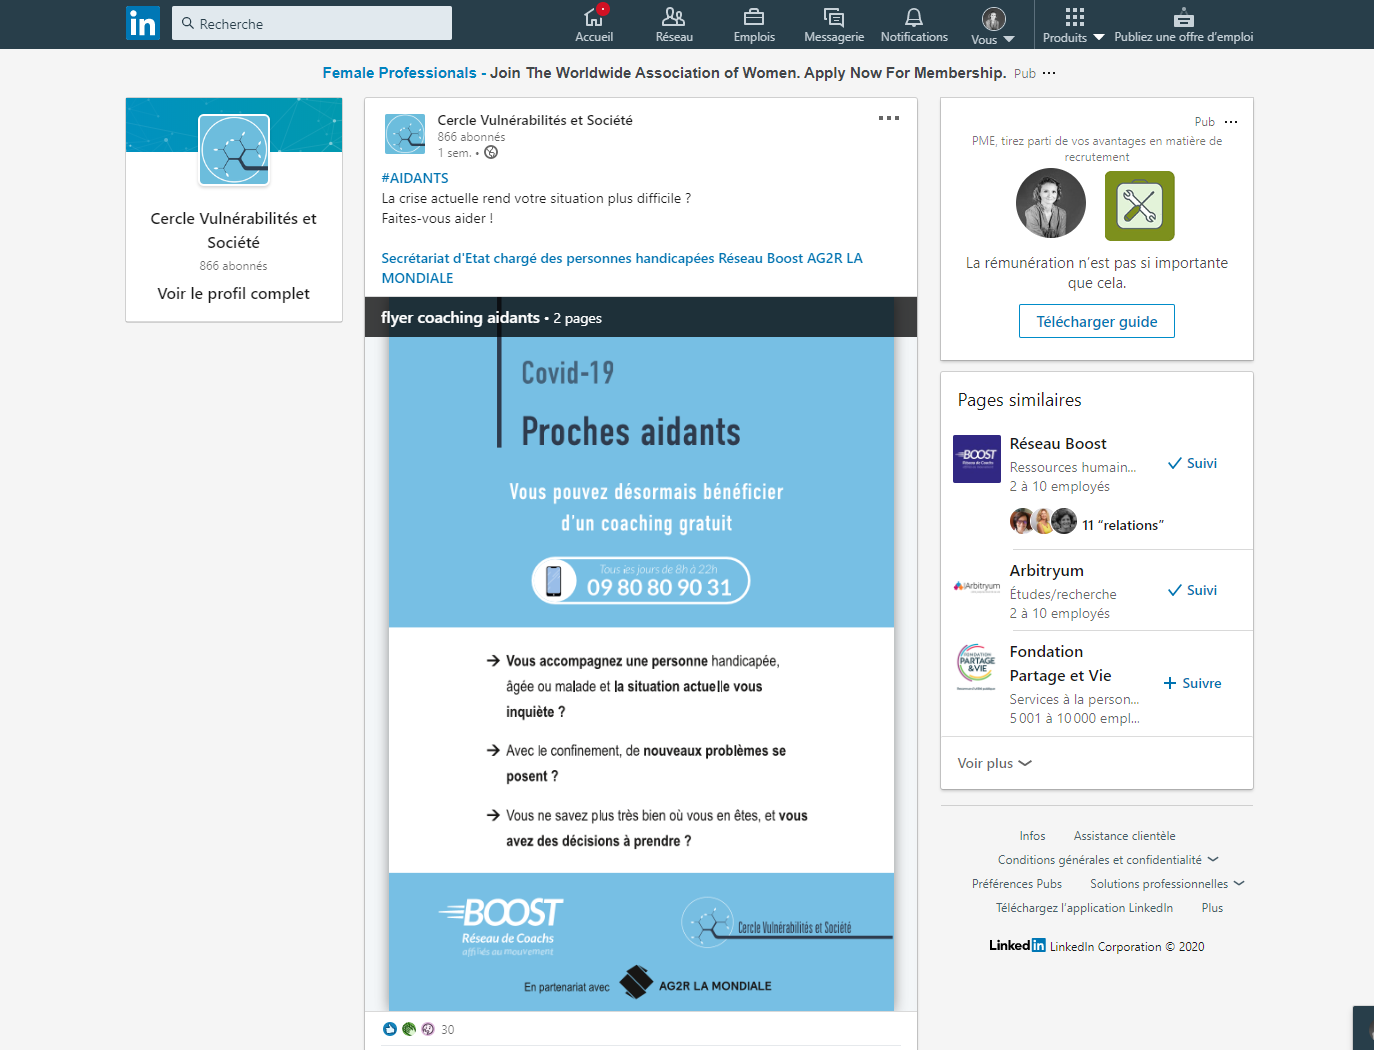The width and height of the screenshot is (1374, 1050).
Task: Click the AG2R LA MONDIALE logo on flyer
Action: (696, 983)
